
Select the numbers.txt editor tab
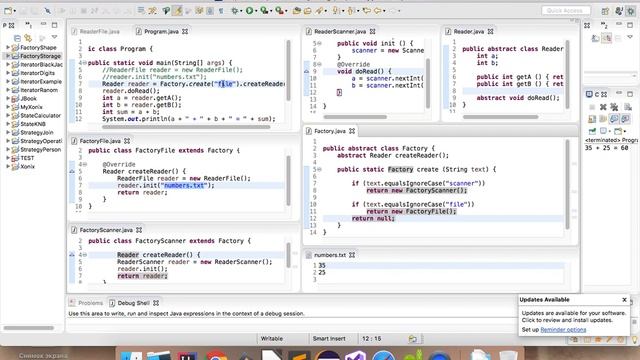click(329, 255)
